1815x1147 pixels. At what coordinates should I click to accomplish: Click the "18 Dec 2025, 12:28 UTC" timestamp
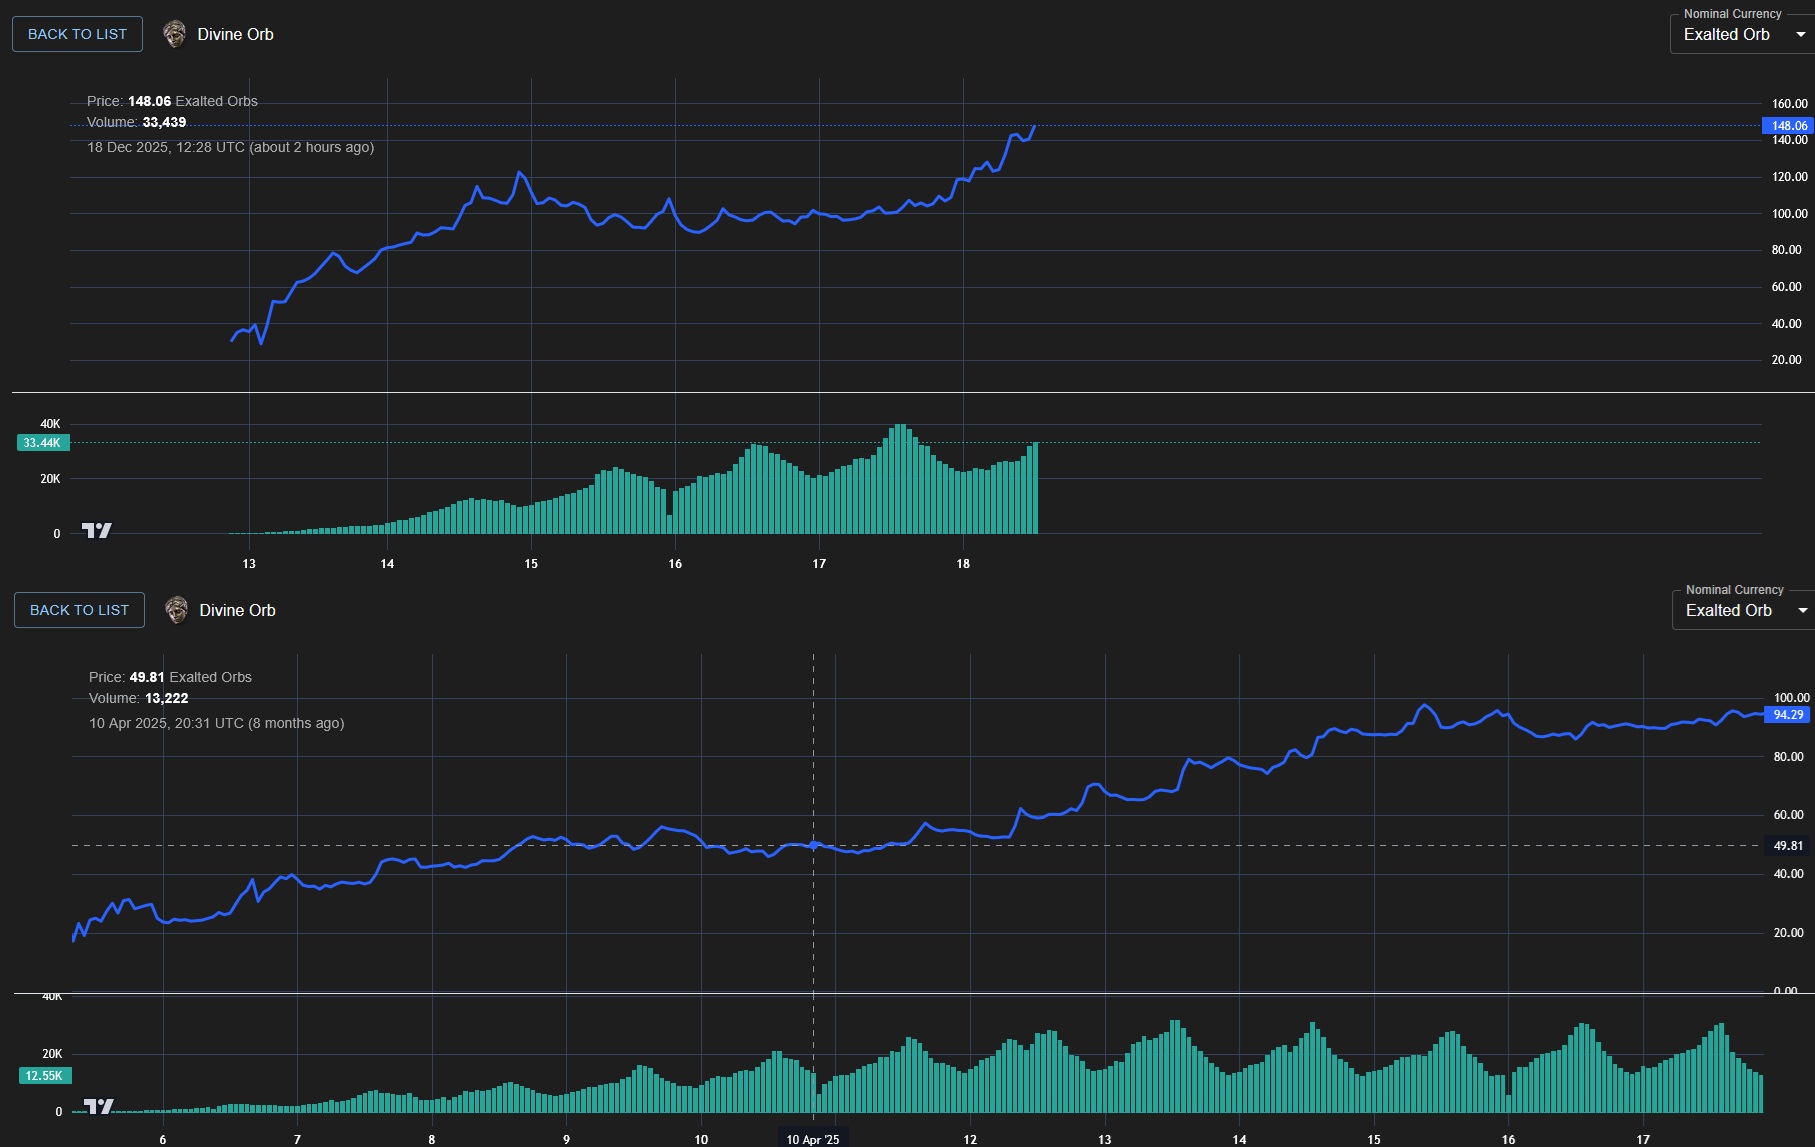230,147
